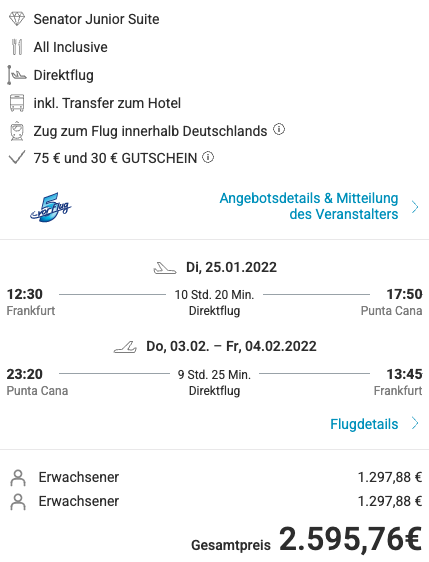Select the Gesamtpreis 2.595,76€ total
This screenshot has height=562, width=429.
[x=306, y=539]
